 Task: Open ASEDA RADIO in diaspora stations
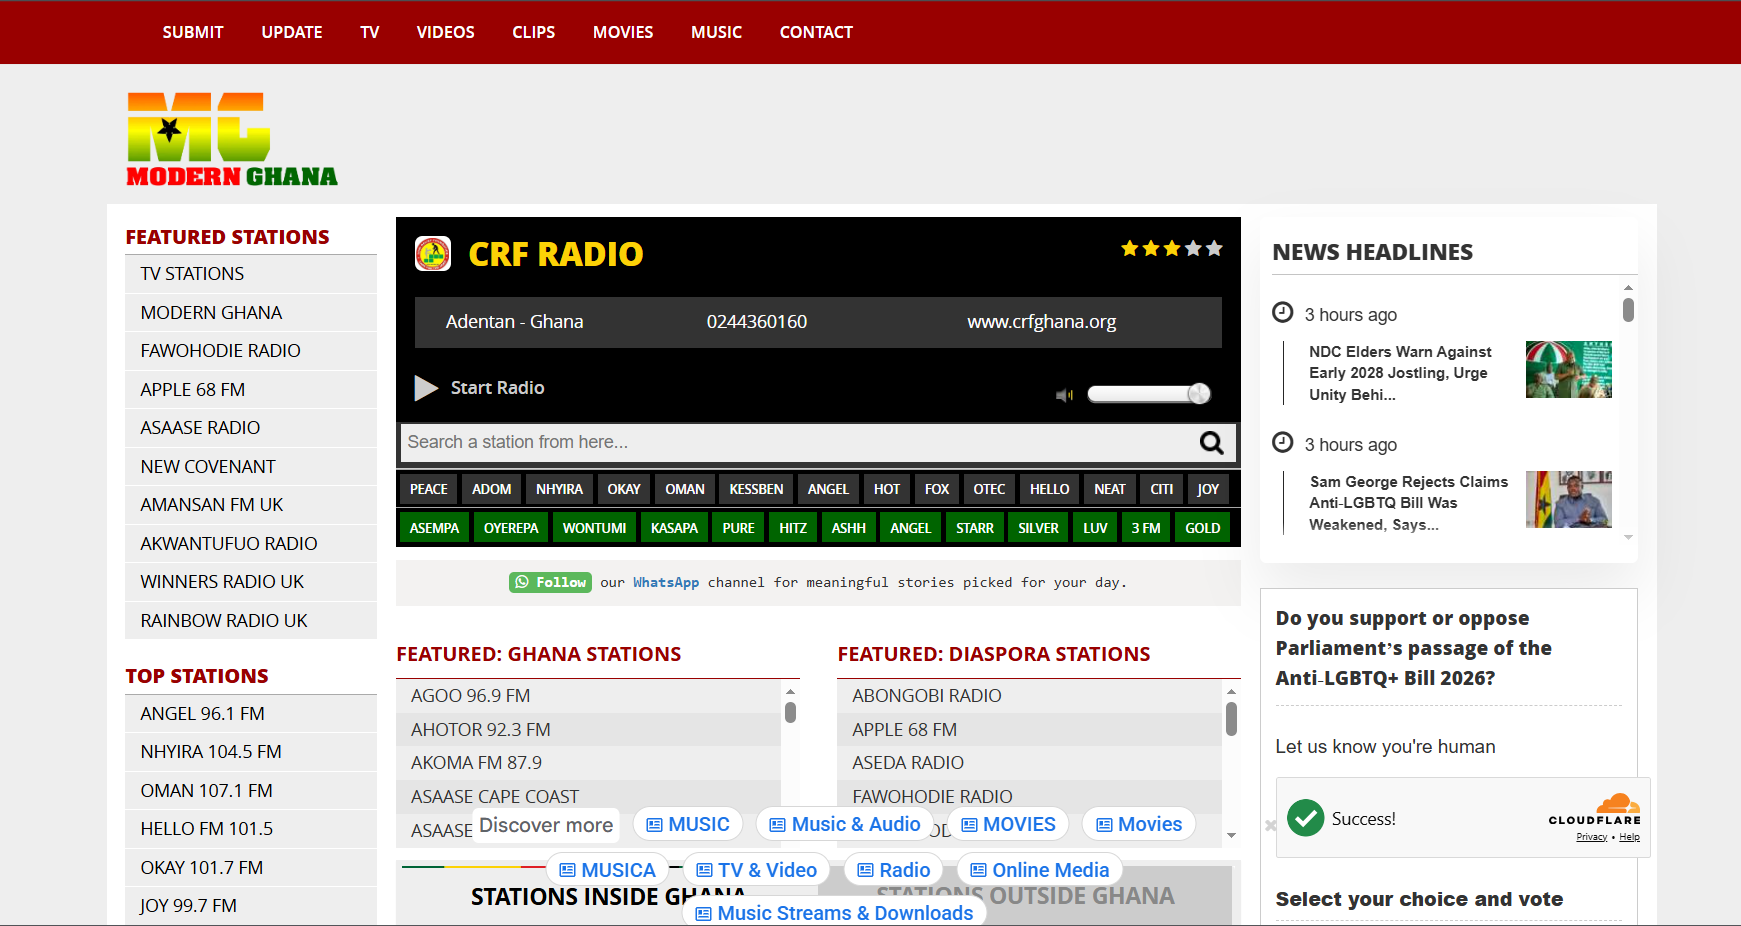click(x=1030, y=763)
